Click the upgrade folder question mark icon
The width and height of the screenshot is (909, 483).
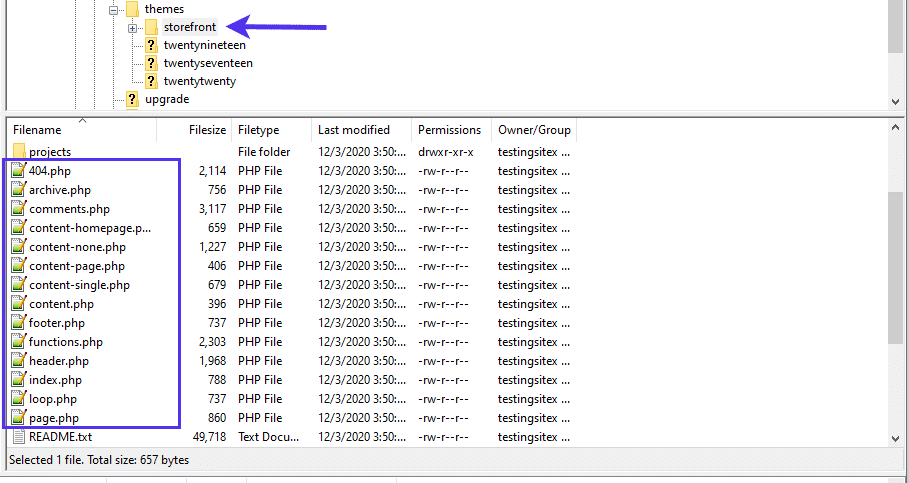(132, 99)
